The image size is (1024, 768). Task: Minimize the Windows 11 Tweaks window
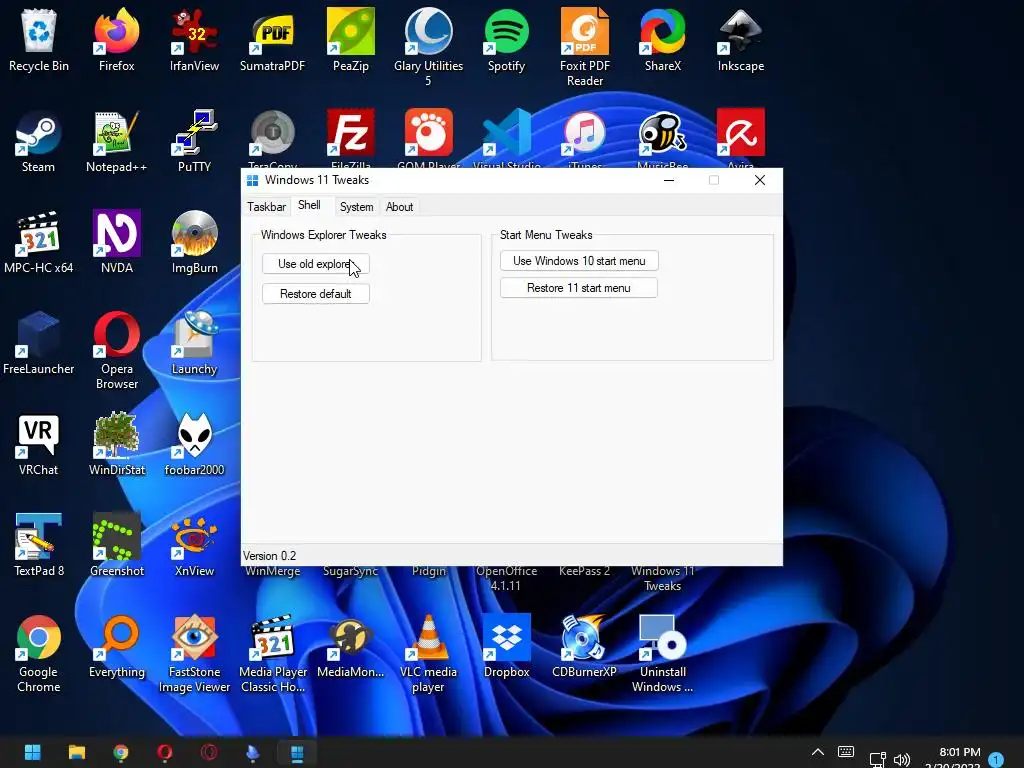[669, 180]
